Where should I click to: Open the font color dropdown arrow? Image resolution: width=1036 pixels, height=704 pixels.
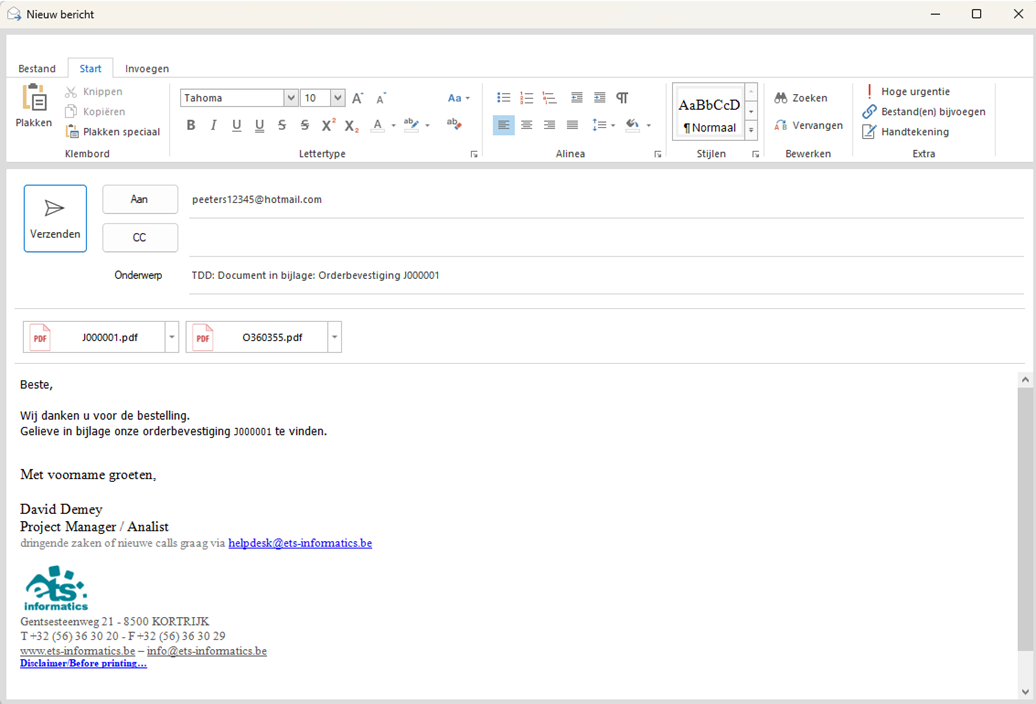point(394,125)
